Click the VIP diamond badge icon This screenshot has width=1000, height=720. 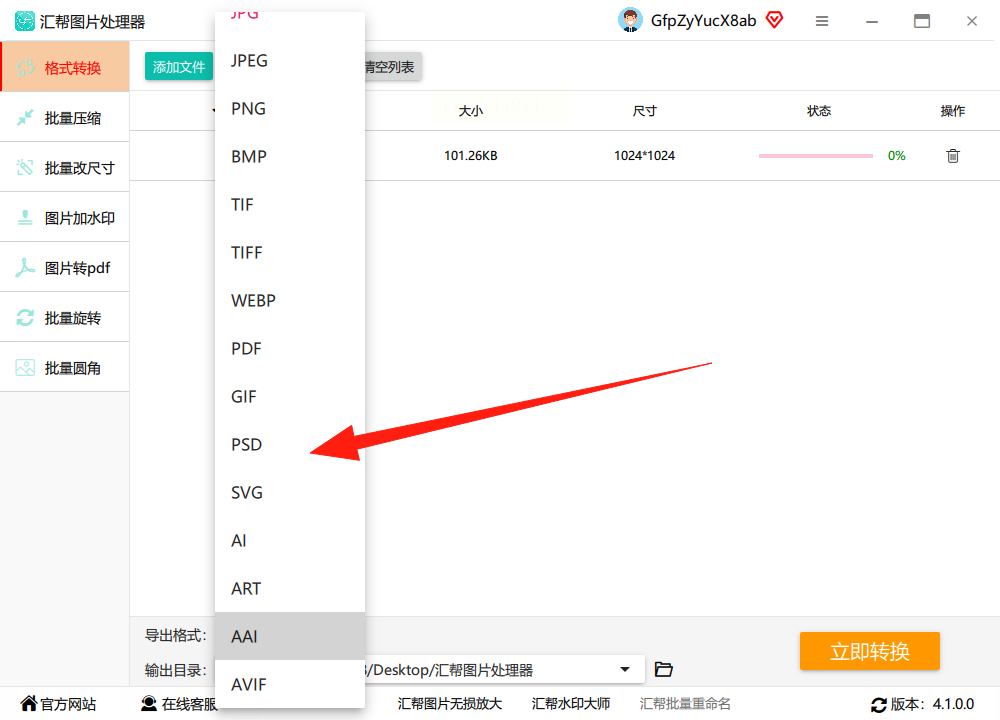tap(774, 20)
